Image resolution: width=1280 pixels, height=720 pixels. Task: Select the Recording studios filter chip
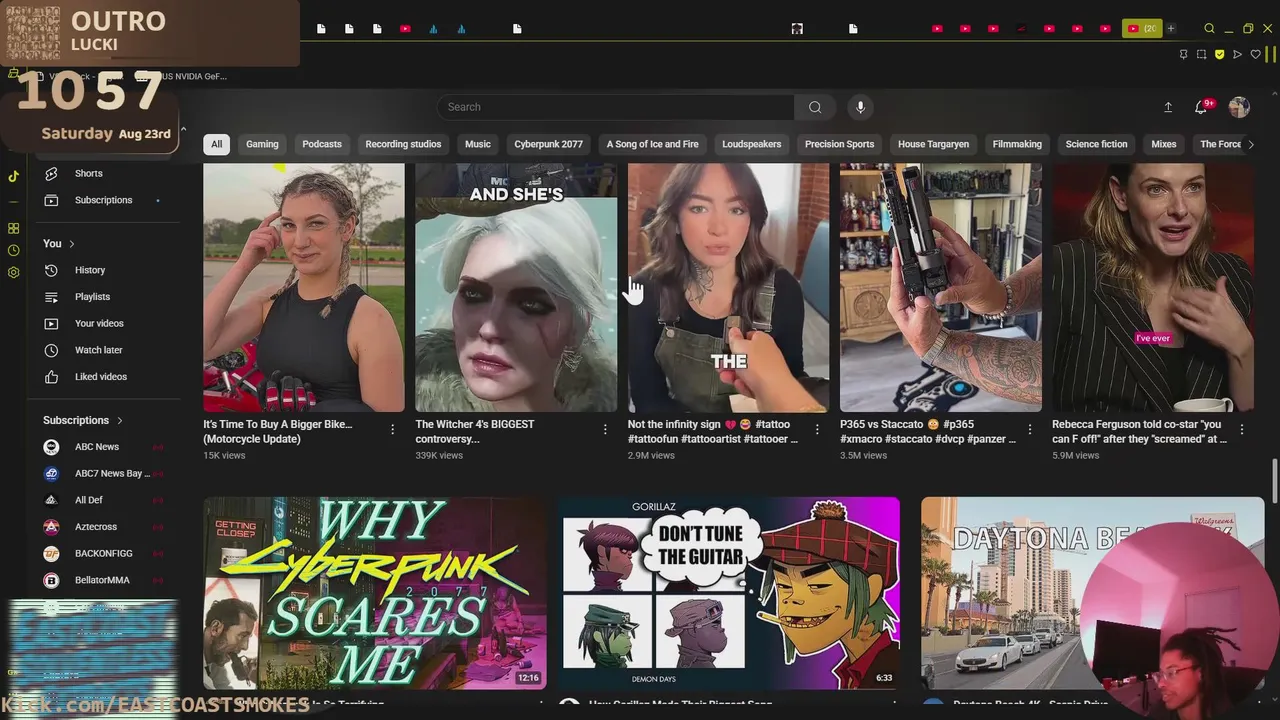[403, 144]
